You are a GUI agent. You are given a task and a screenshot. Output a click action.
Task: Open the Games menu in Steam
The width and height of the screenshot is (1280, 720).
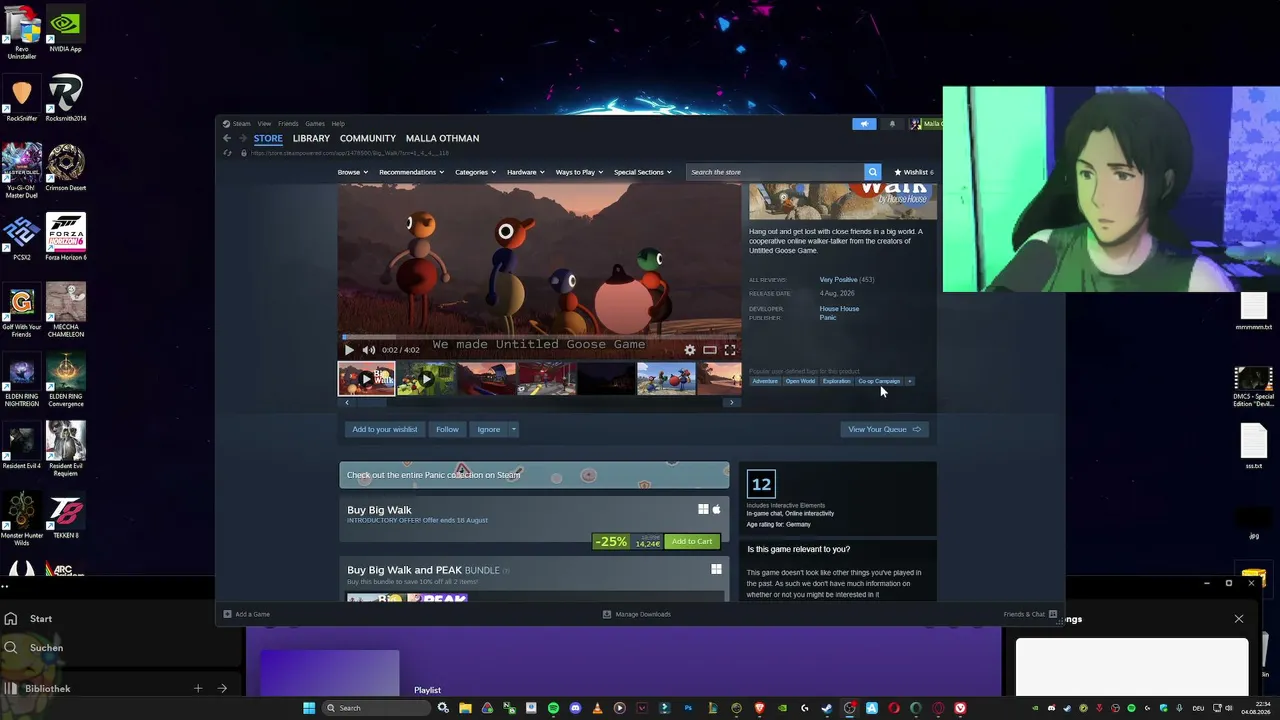(x=315, y=124)
